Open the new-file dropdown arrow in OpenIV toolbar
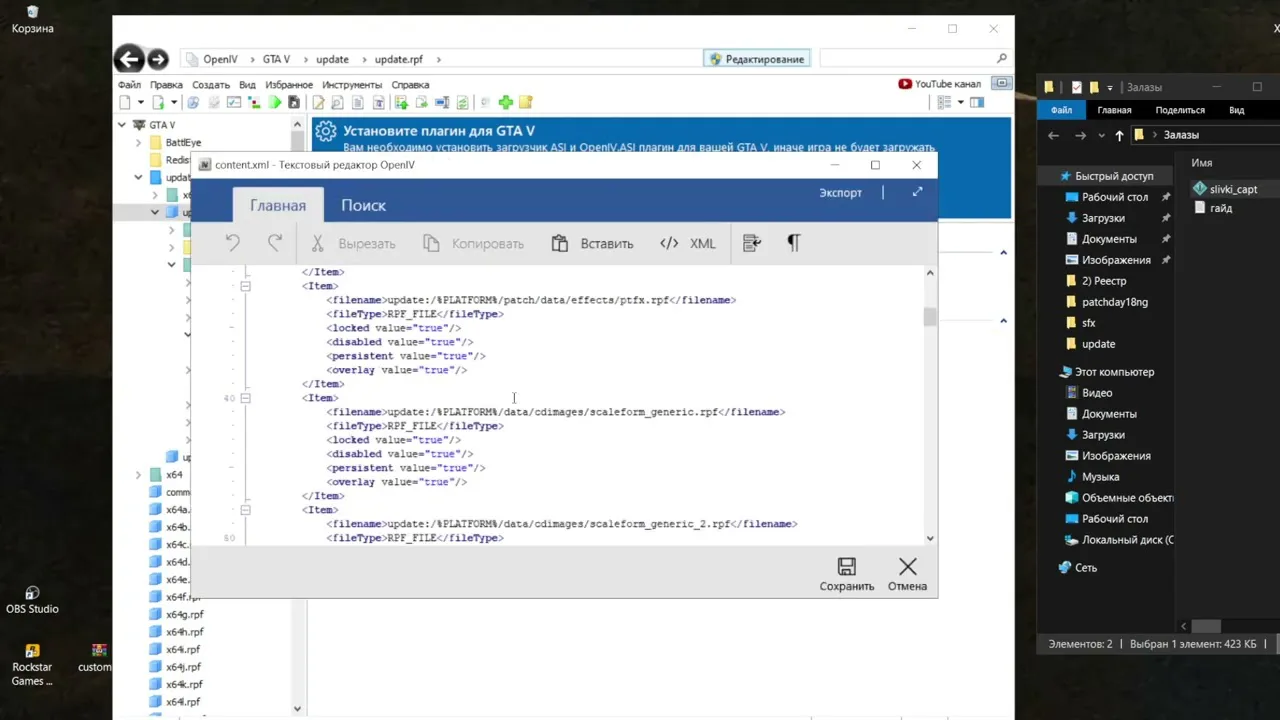1280x720 pixels. pos(141,102)
